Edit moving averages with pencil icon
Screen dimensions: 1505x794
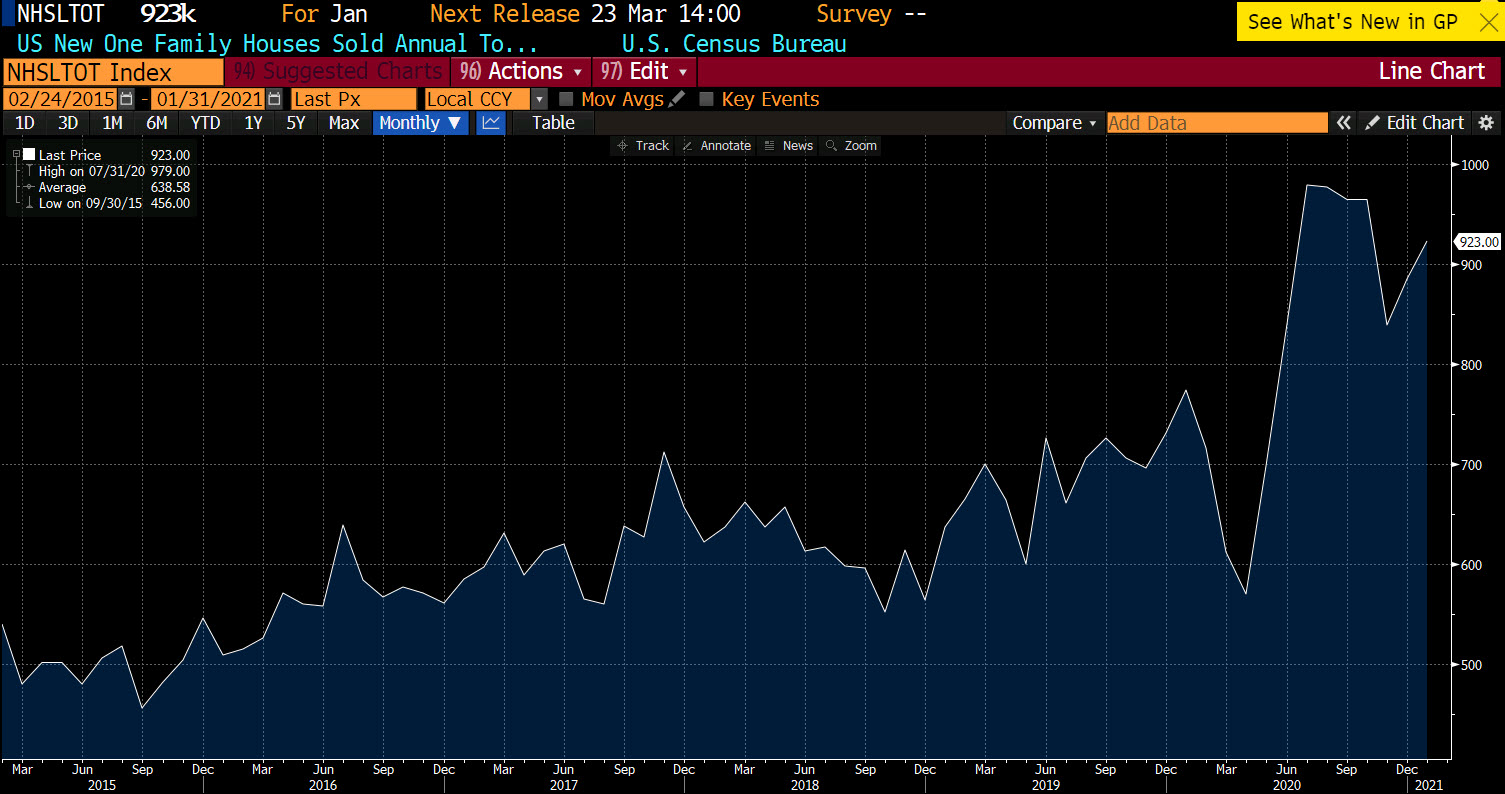tap(677, 99)
